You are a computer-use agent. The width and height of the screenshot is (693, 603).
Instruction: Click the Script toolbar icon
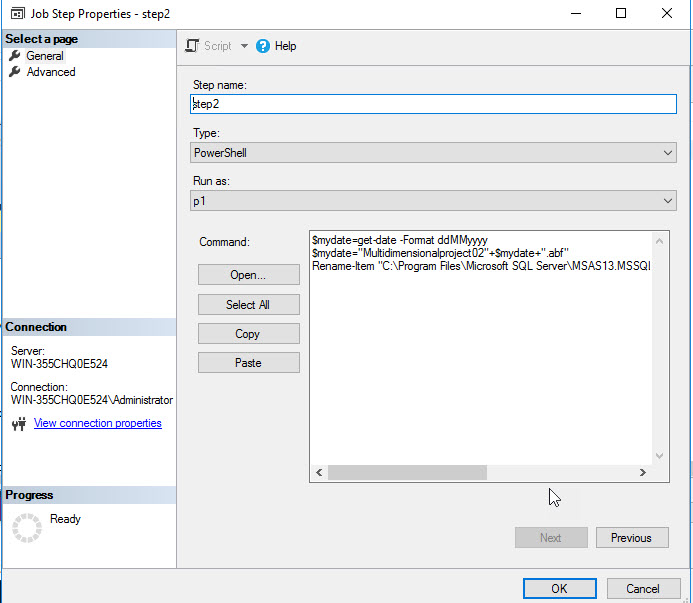point(192,46)
